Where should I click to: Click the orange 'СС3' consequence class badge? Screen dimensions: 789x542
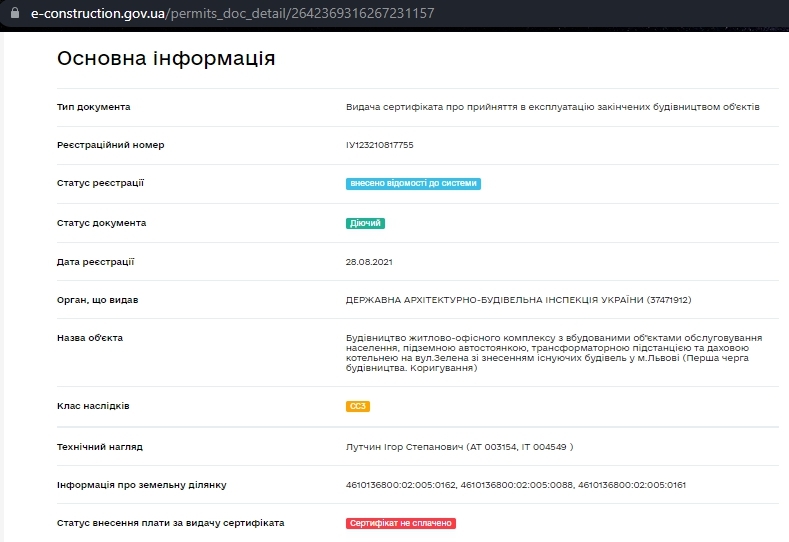point(358,406)
